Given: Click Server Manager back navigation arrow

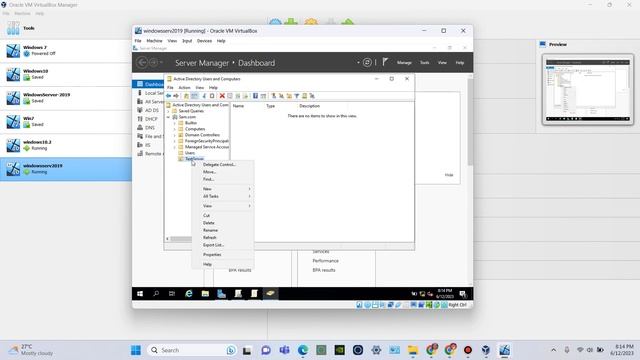Looking at the screenshot, I should [x=142, y=62].
